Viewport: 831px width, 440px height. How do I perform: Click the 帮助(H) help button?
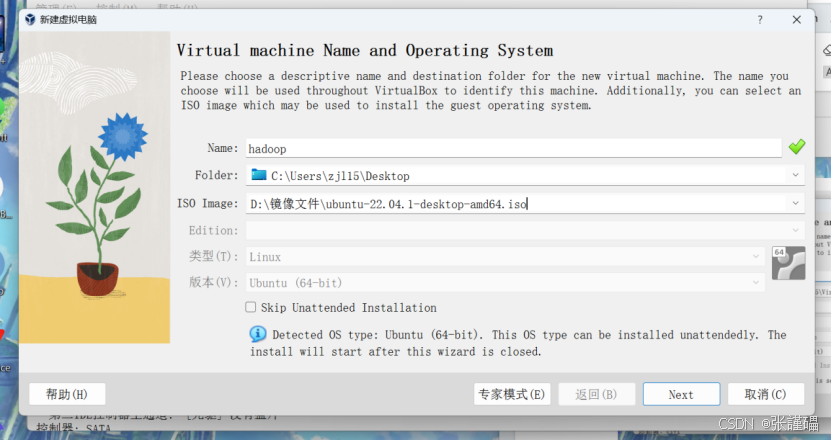pyautogui.click(x=67, y=394)
